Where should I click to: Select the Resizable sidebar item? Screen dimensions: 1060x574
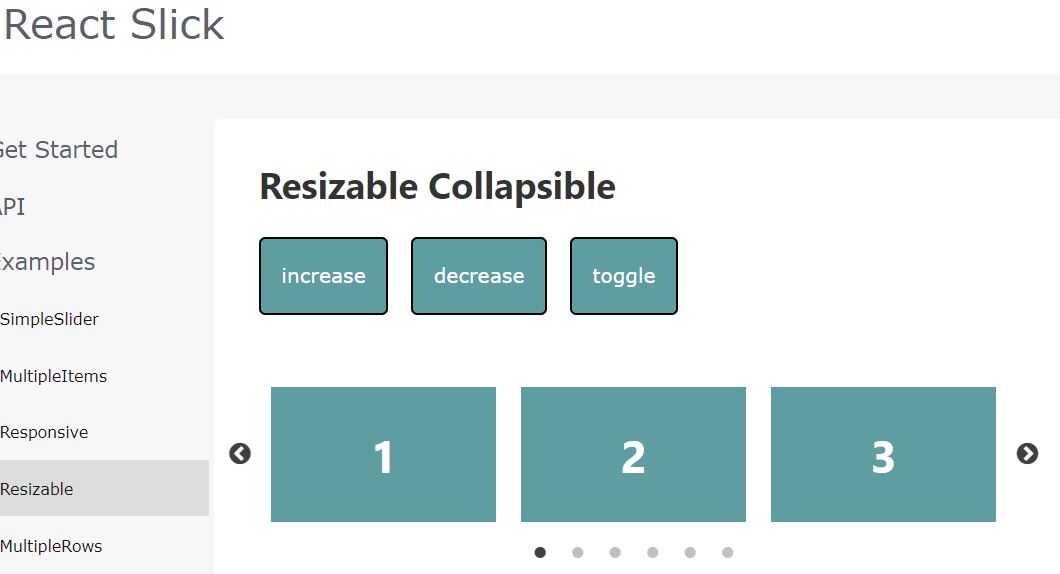[x=104, y=488]
